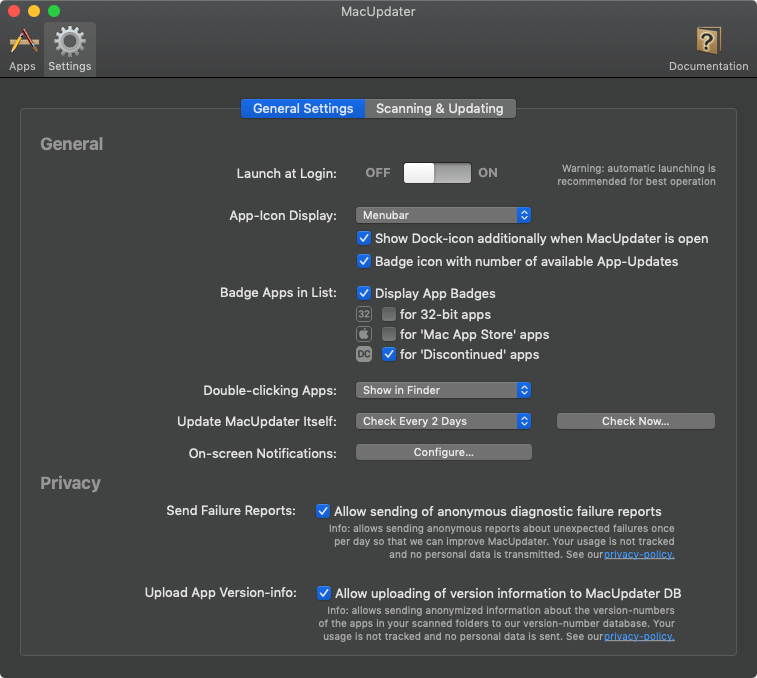The width and height of the screenshot is (757, 678).
Task: Enable badges for 32-bit apps
Action: 389,314
